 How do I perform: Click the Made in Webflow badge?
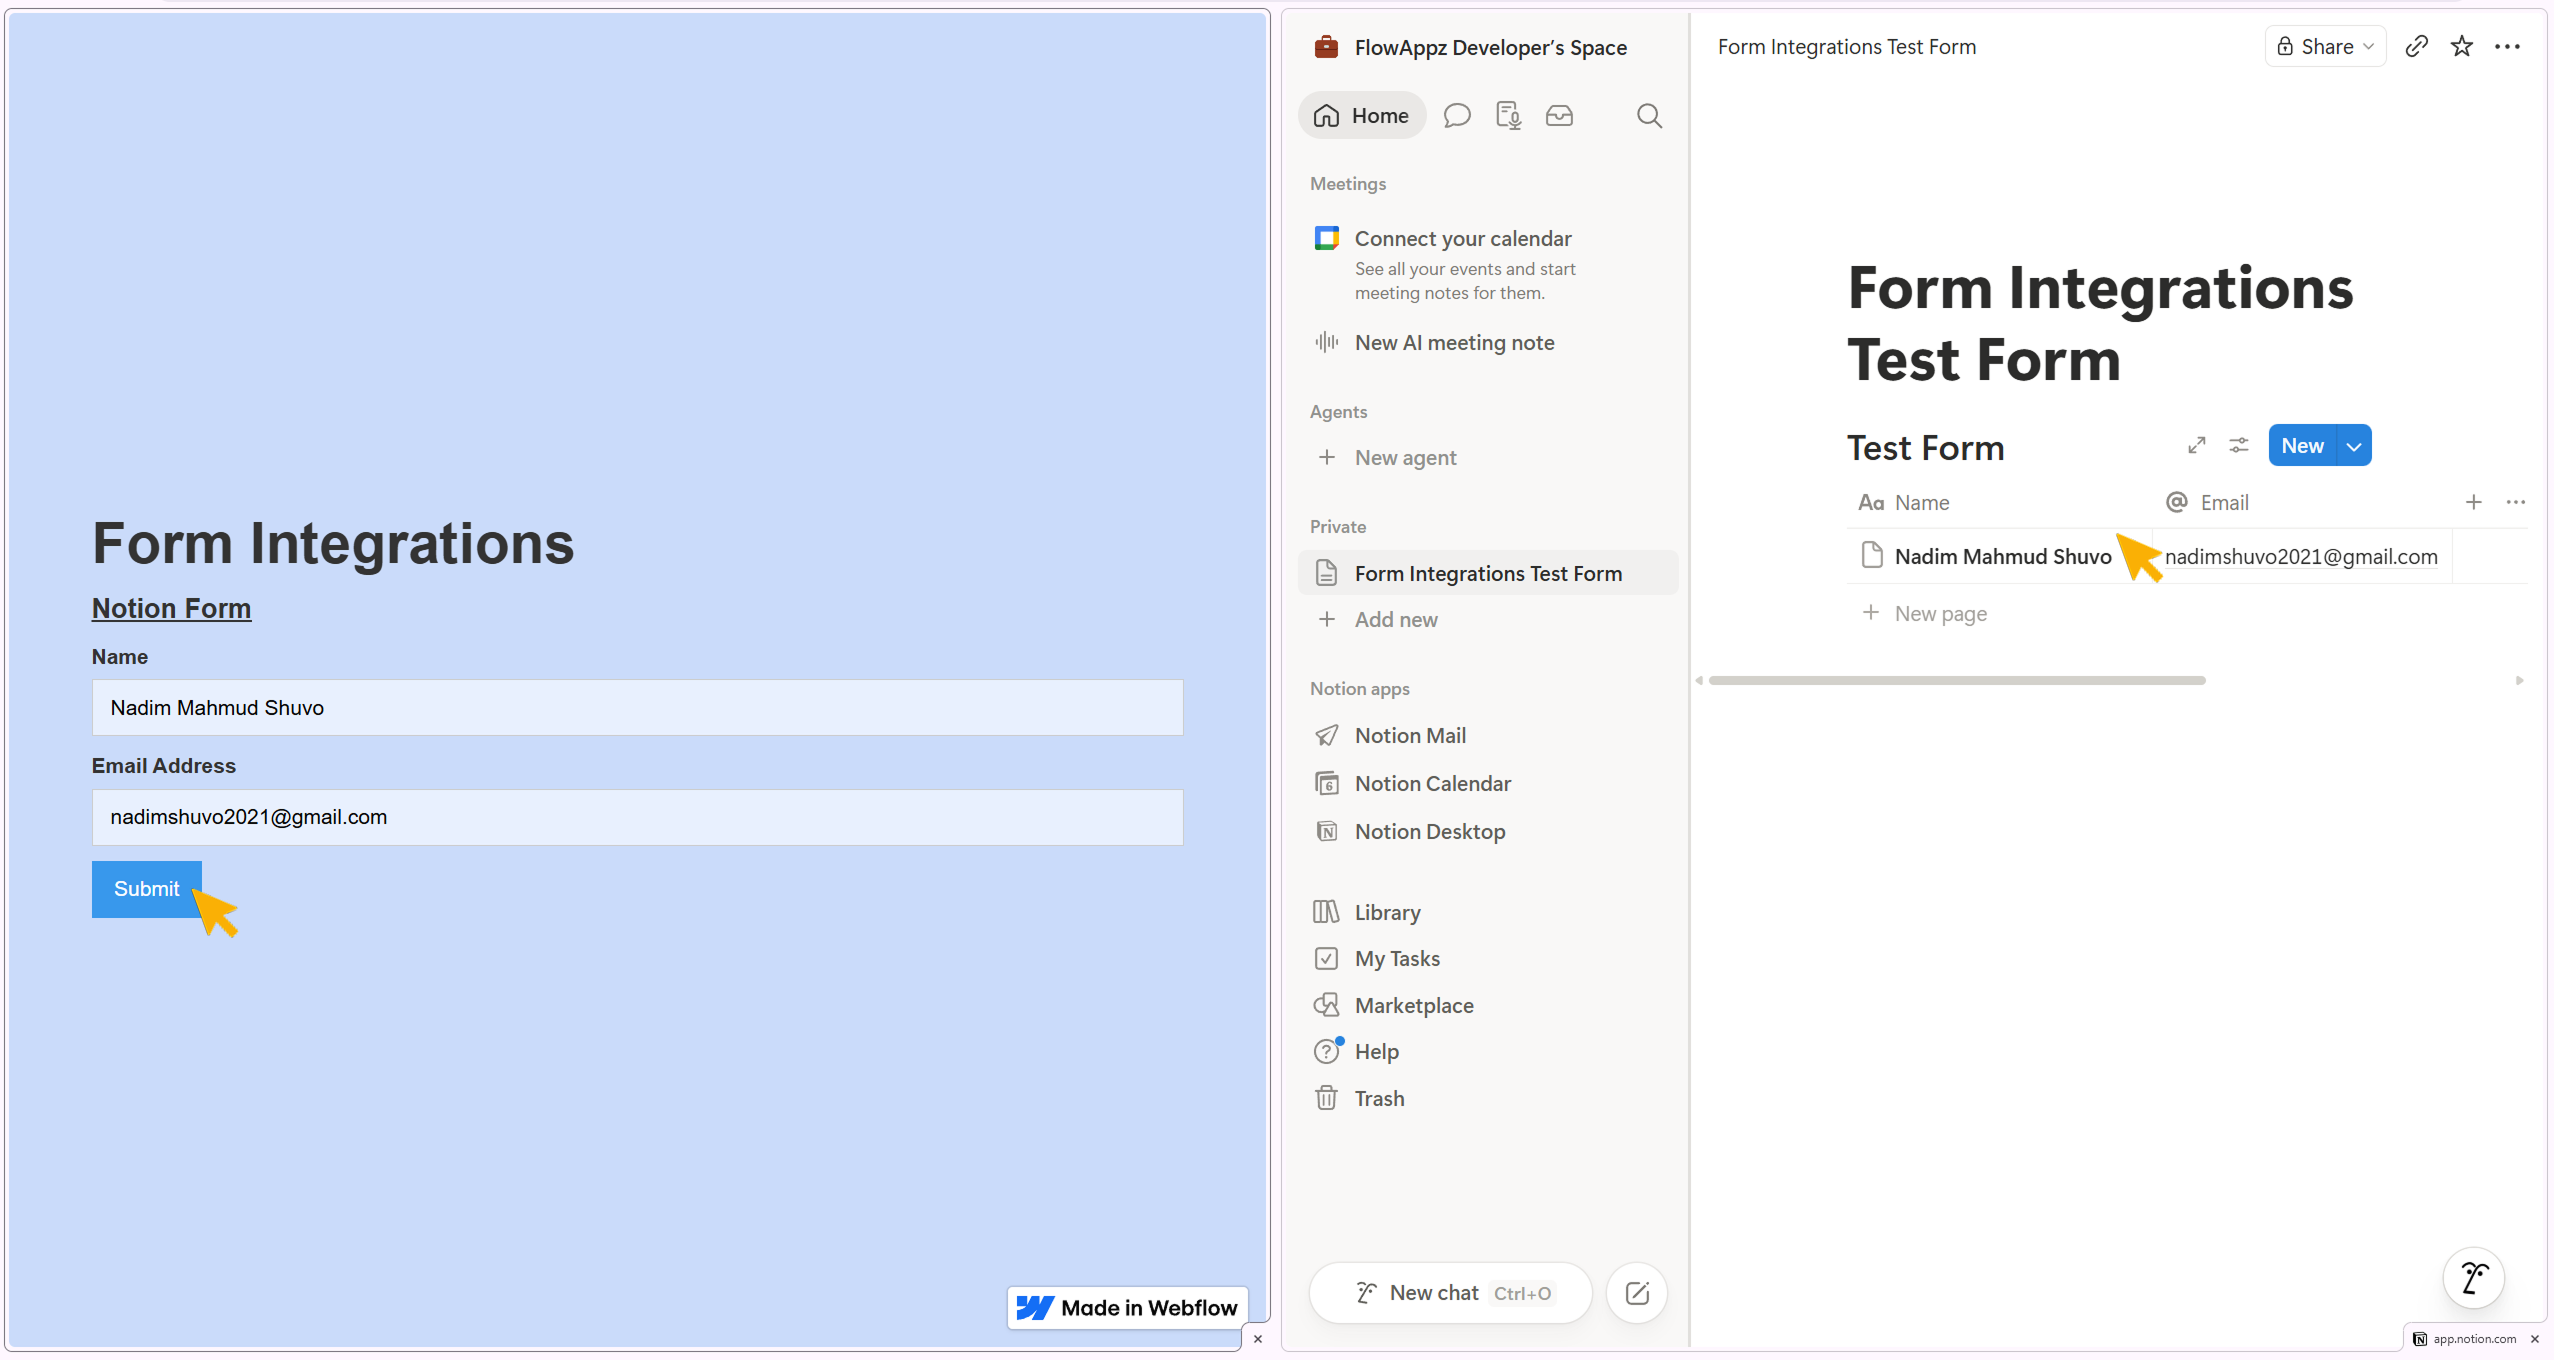tap(1127, 1308)
